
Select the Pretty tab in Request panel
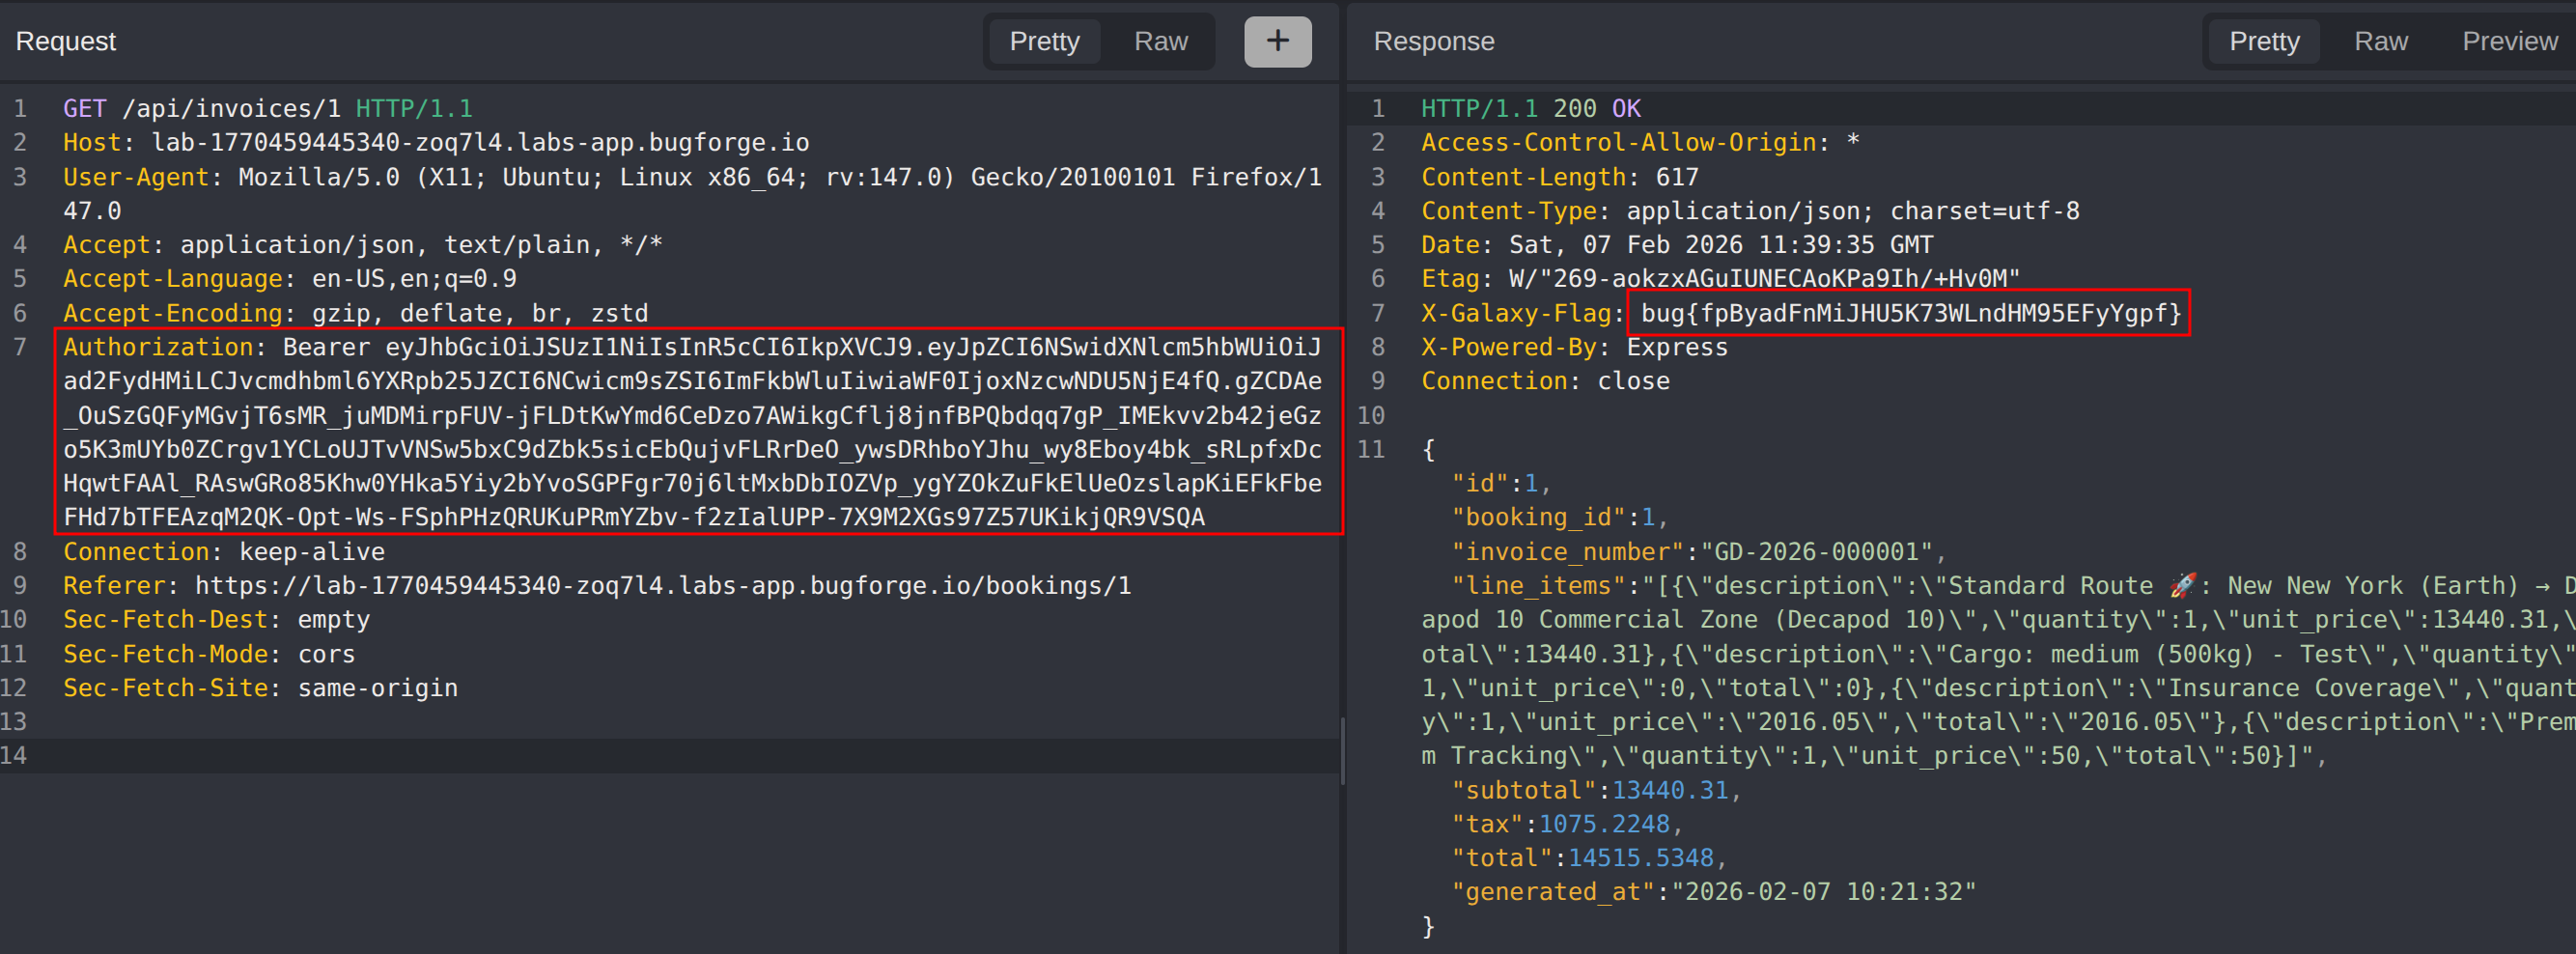click(1044, 41)
